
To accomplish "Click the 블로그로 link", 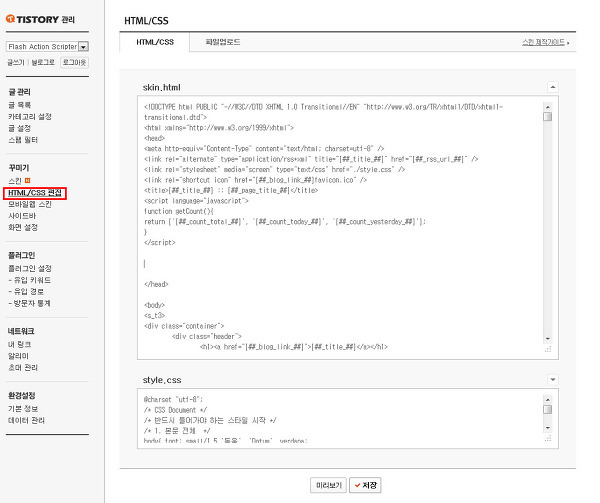I will pos(43,62).
